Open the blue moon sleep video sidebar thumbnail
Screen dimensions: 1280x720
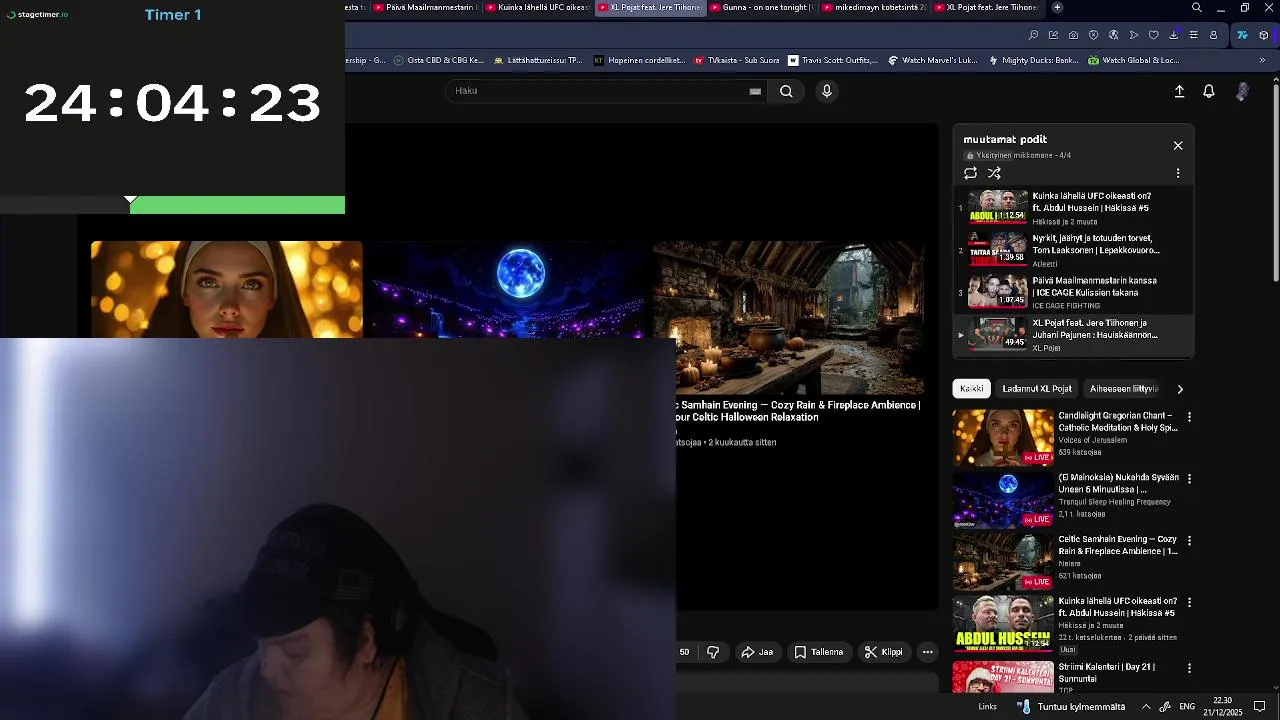tap(1003, 500)
